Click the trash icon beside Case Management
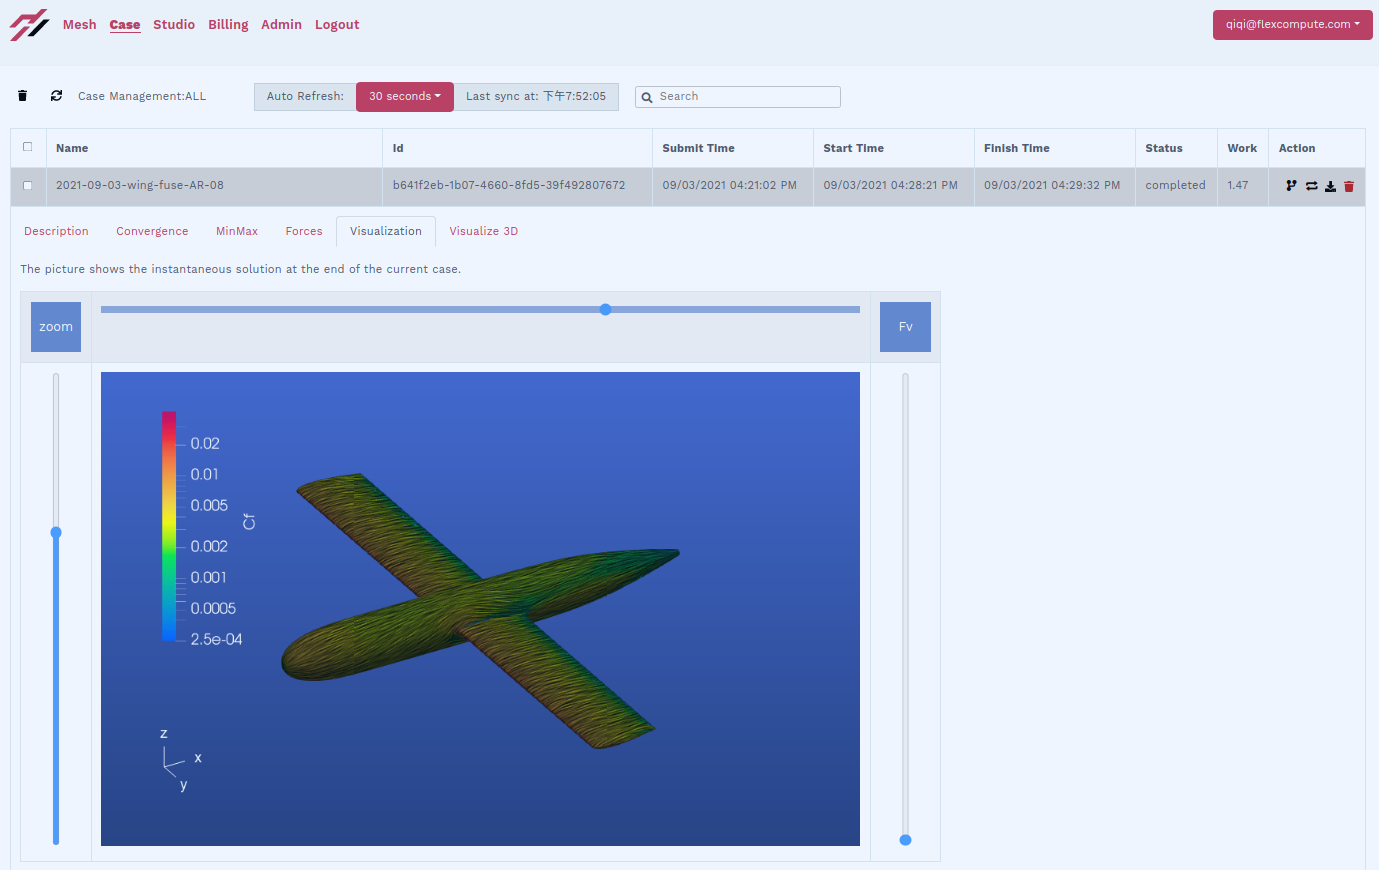Screen dimensions: 1379x870 (23, 96)
